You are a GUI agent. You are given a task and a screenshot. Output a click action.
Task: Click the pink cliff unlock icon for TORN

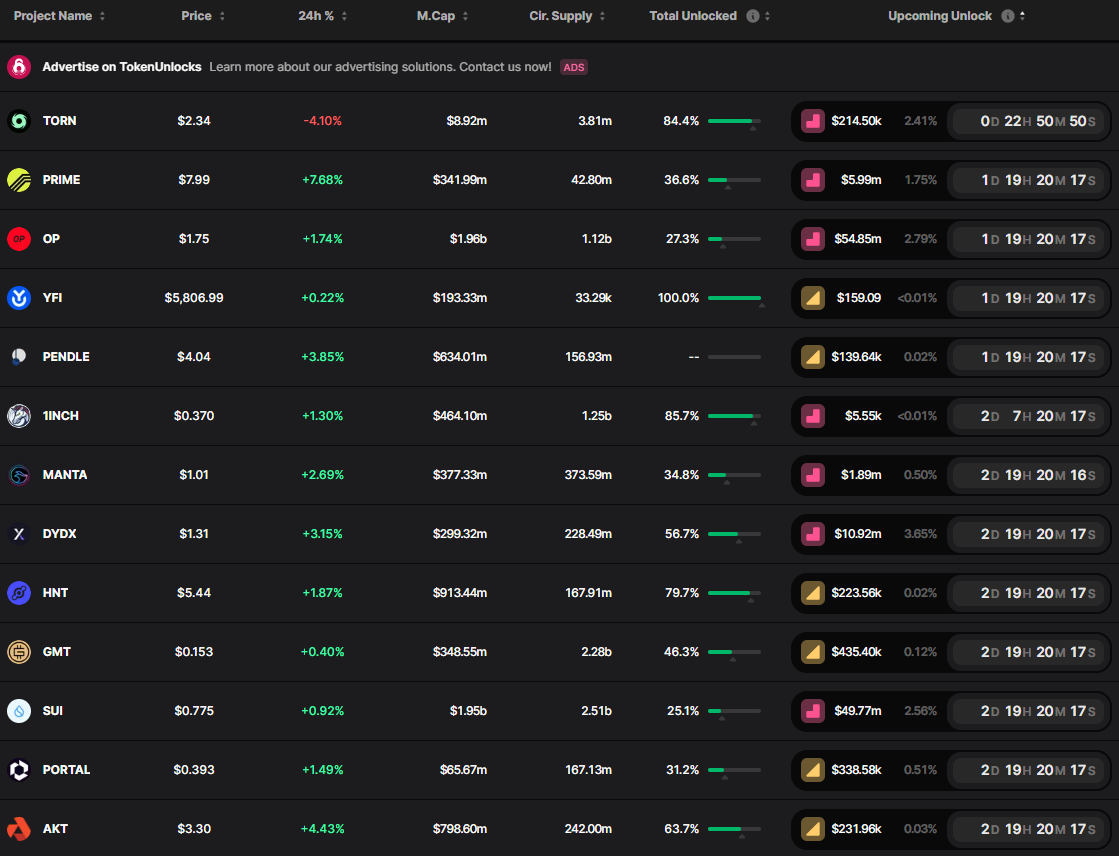click(x=813, y=121)
